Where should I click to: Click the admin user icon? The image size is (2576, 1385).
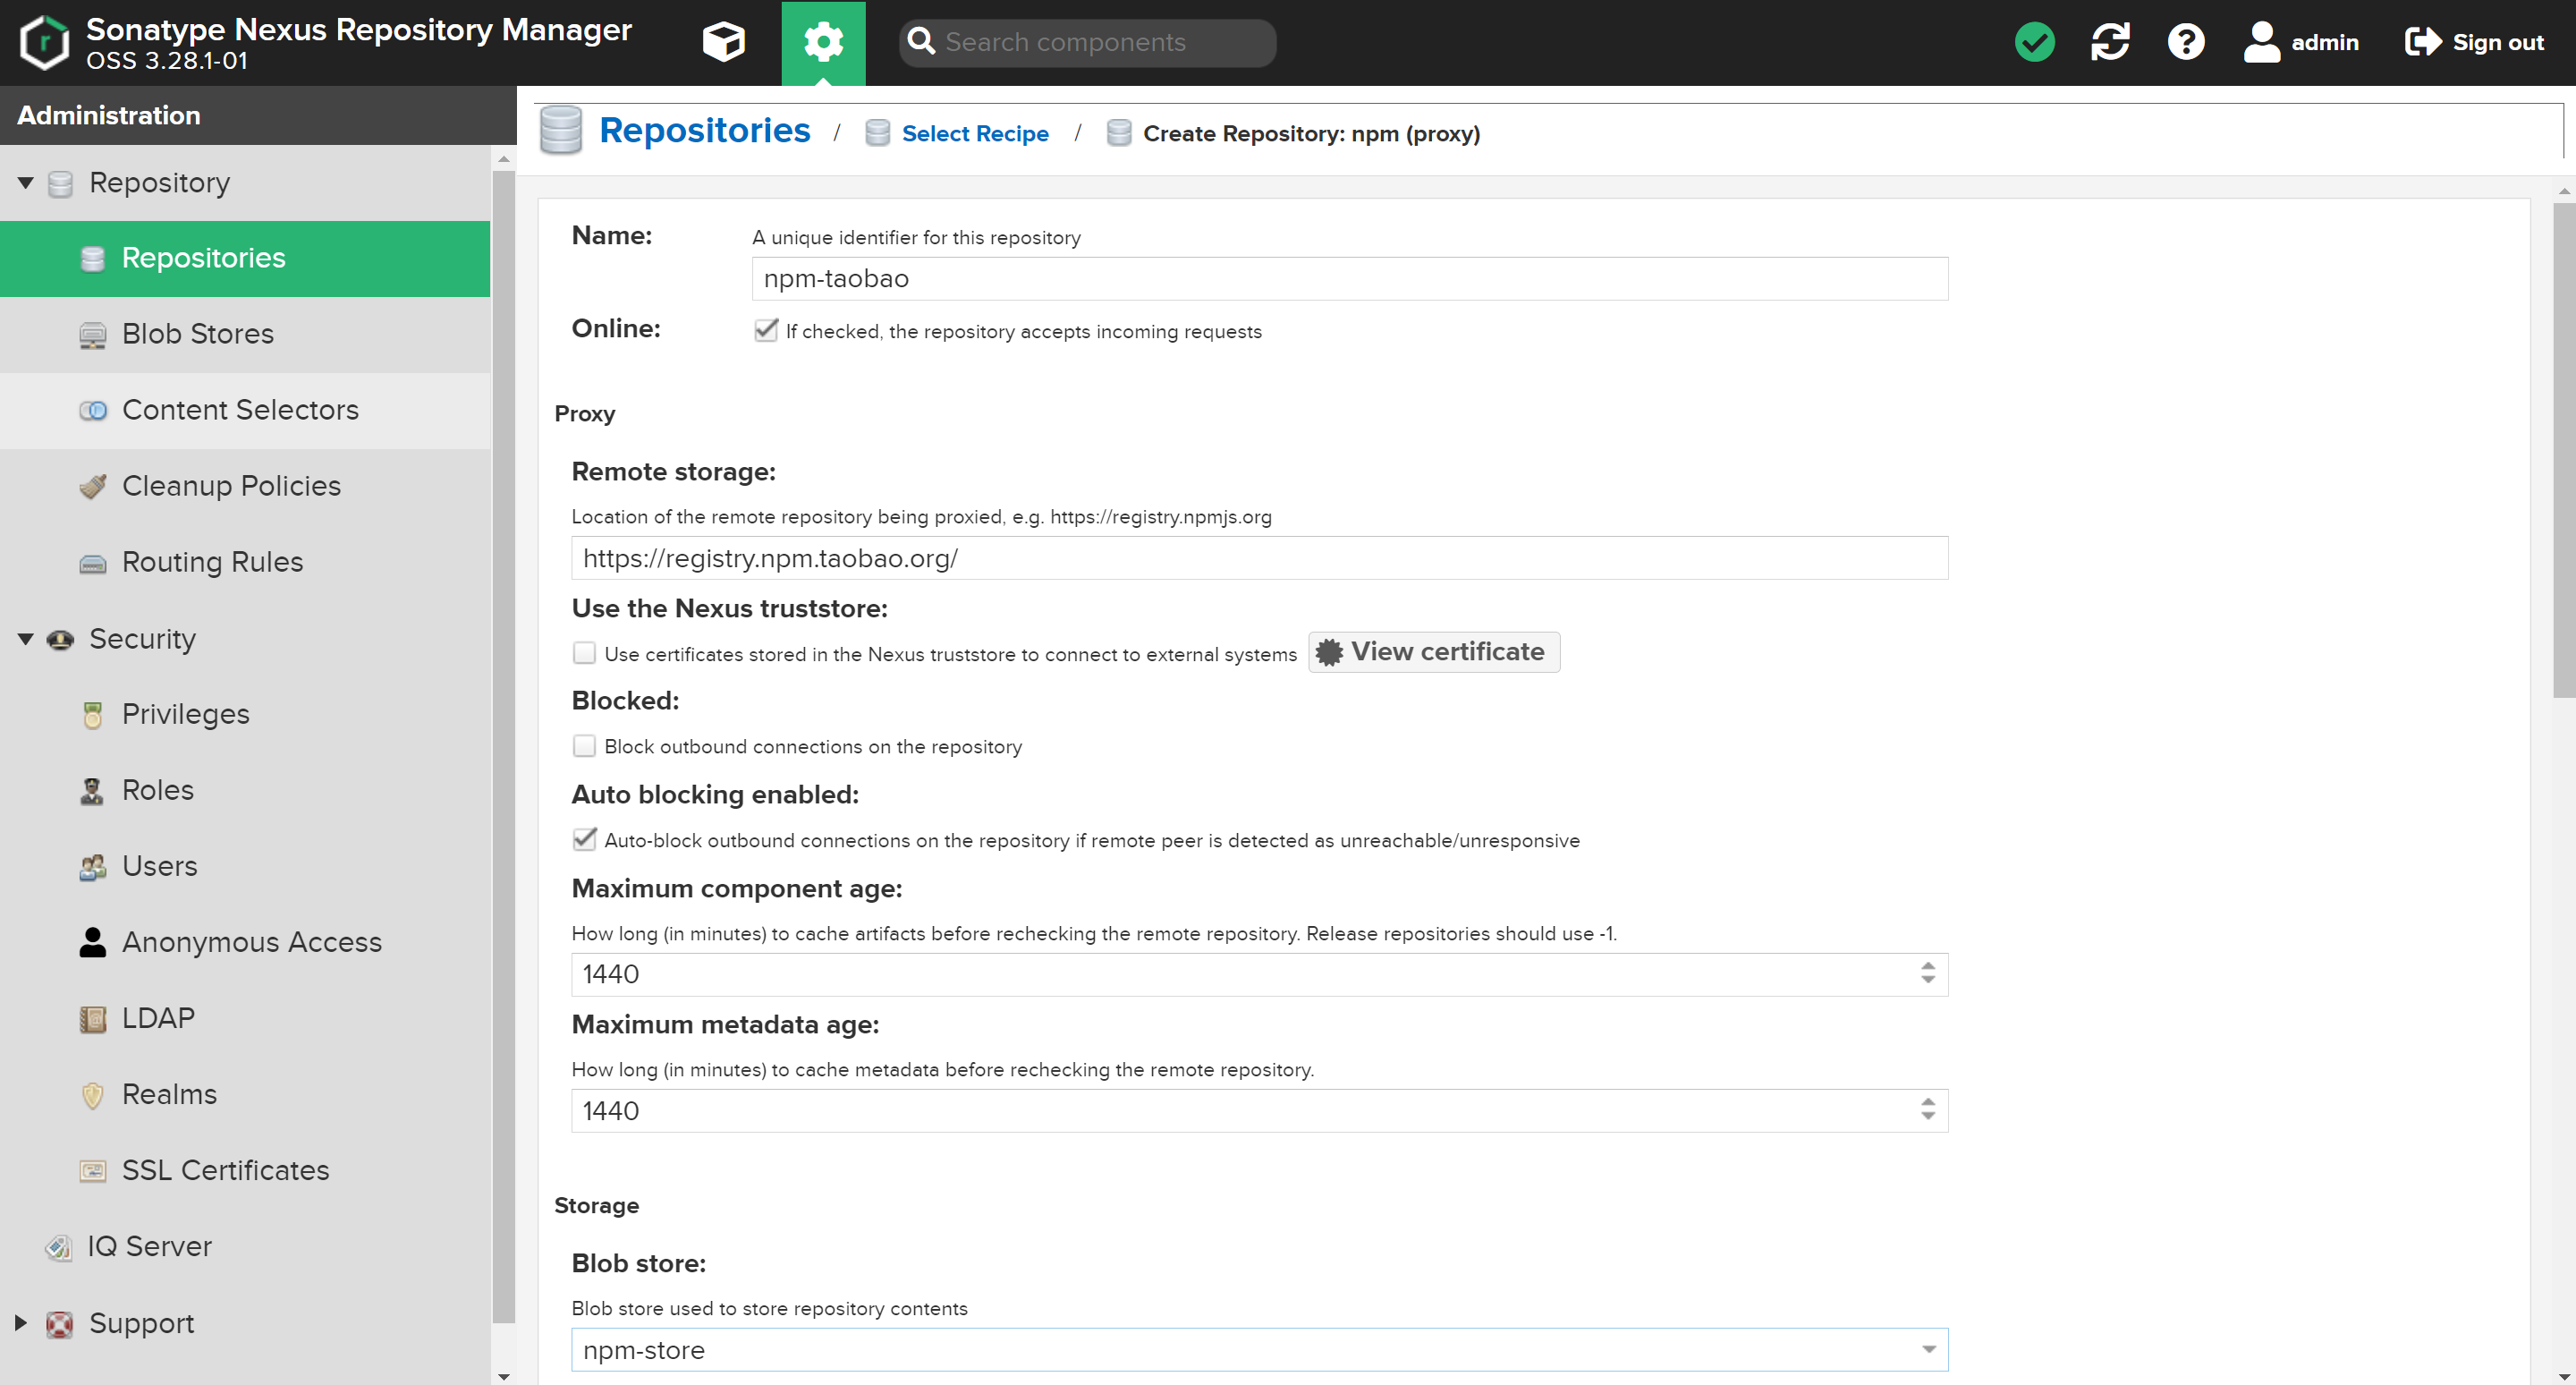pyautogui.click(x=2261, y=42)
